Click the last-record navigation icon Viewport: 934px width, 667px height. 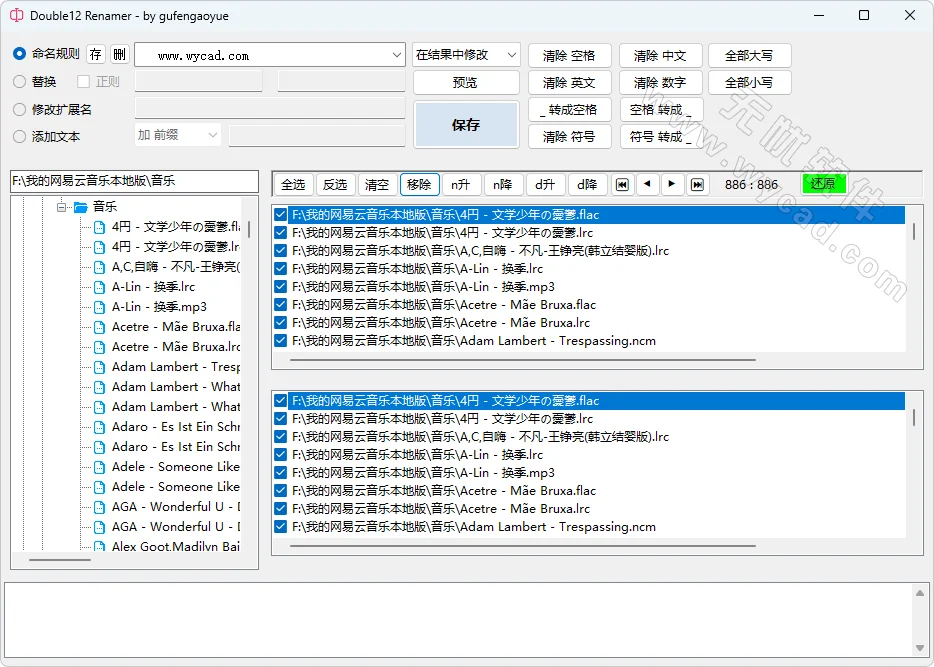tap(697, 184)
